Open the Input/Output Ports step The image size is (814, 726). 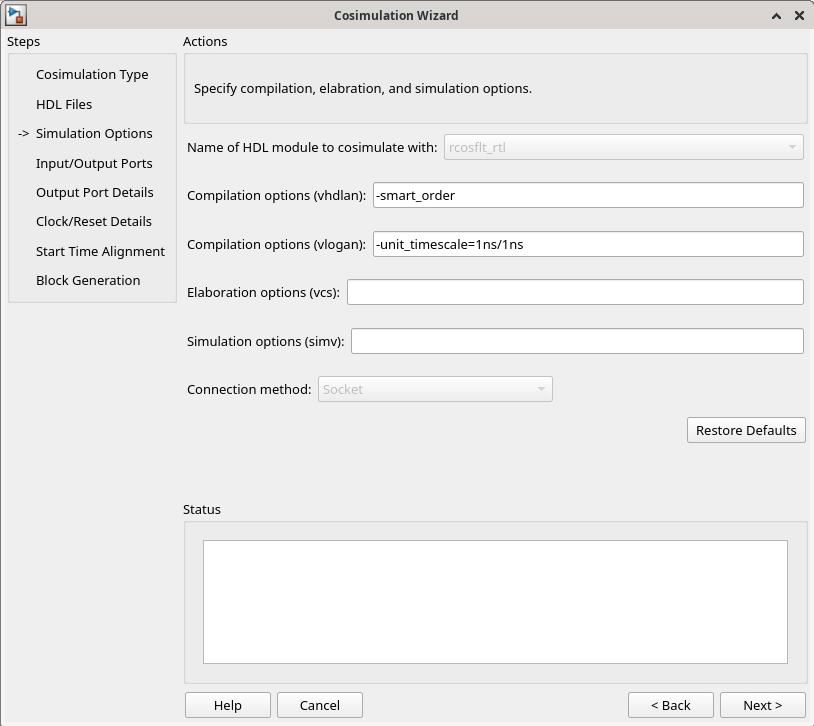click(94, 163)
